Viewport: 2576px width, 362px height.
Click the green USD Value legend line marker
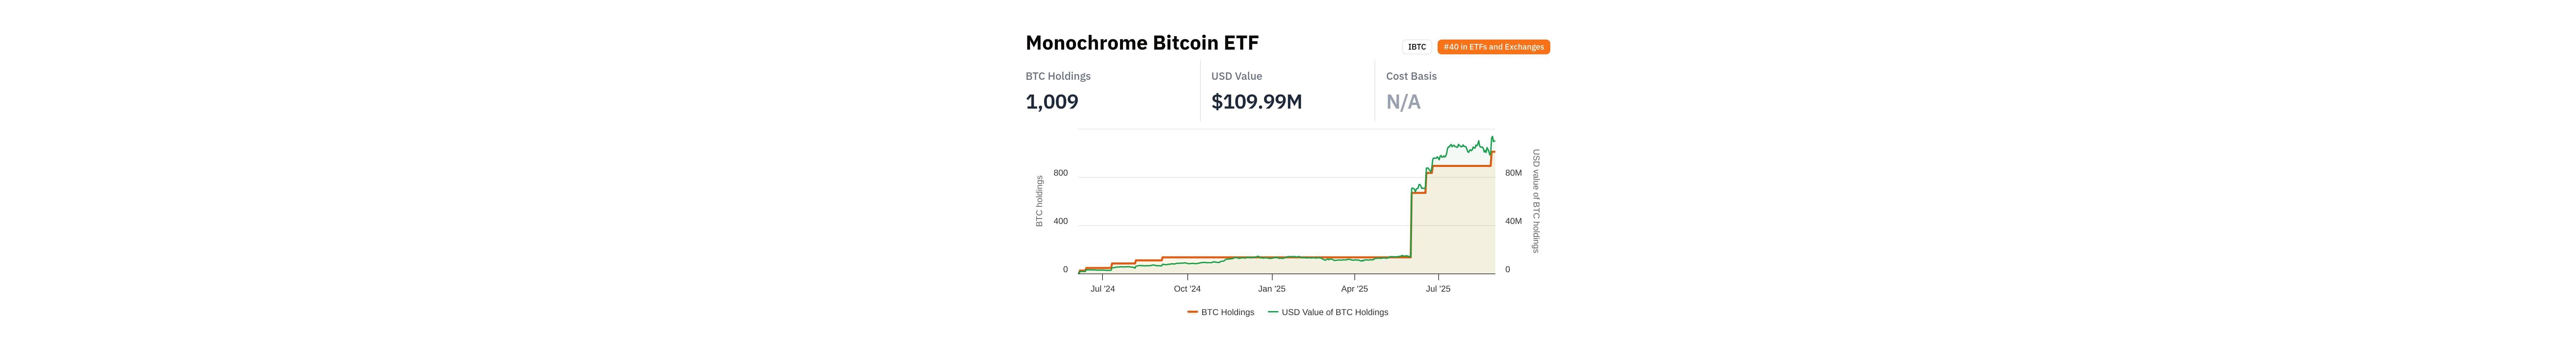(x=1273, y=312)
